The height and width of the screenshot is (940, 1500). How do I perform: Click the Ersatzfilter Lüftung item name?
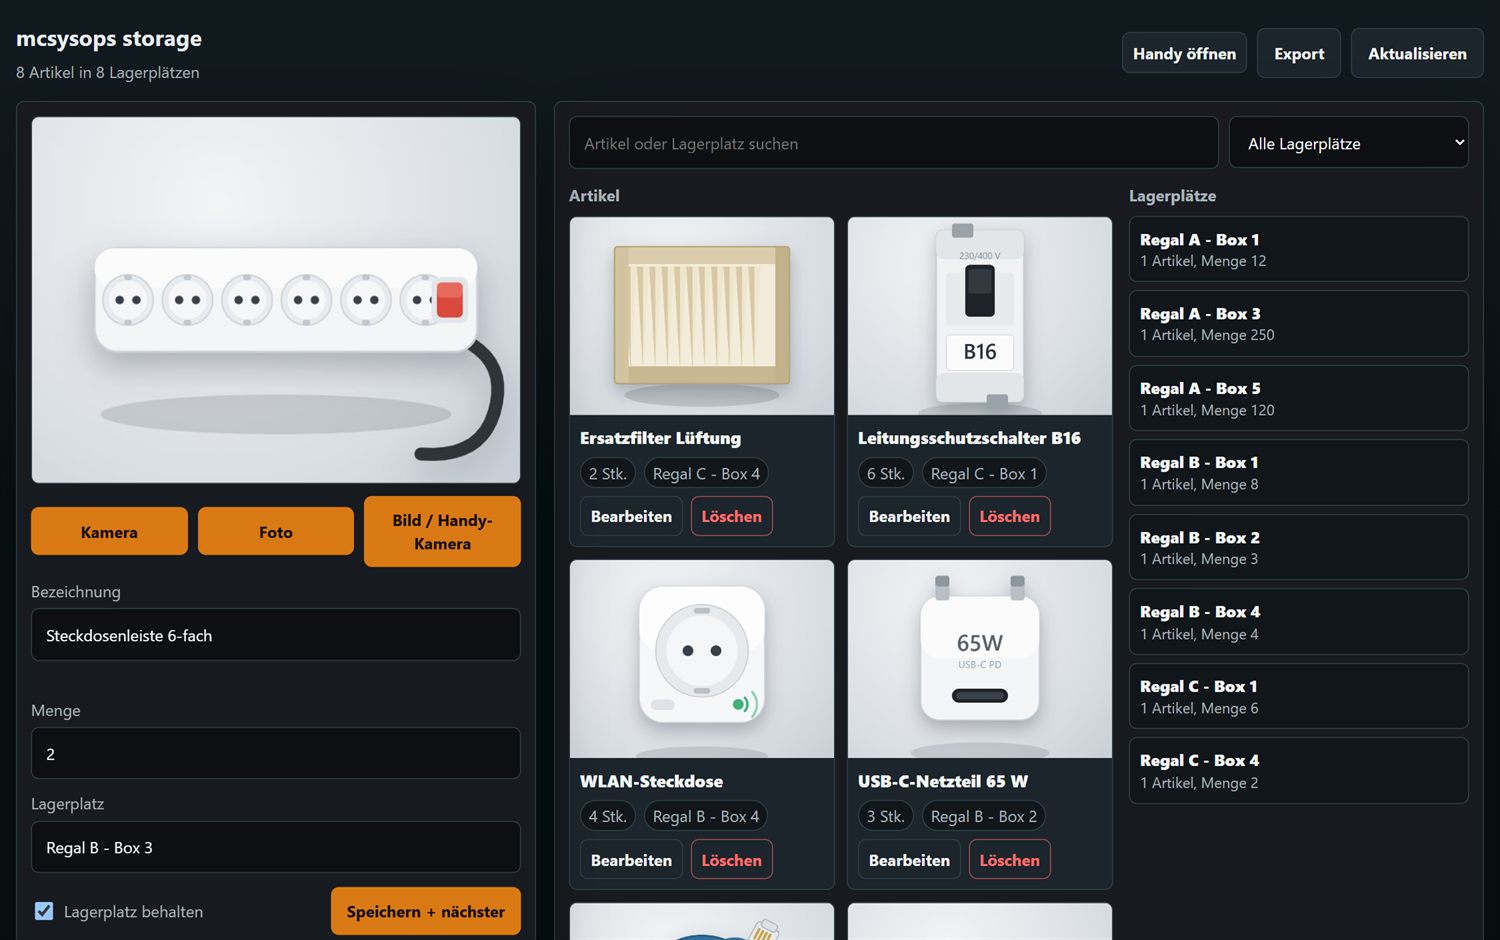[660, 438]
